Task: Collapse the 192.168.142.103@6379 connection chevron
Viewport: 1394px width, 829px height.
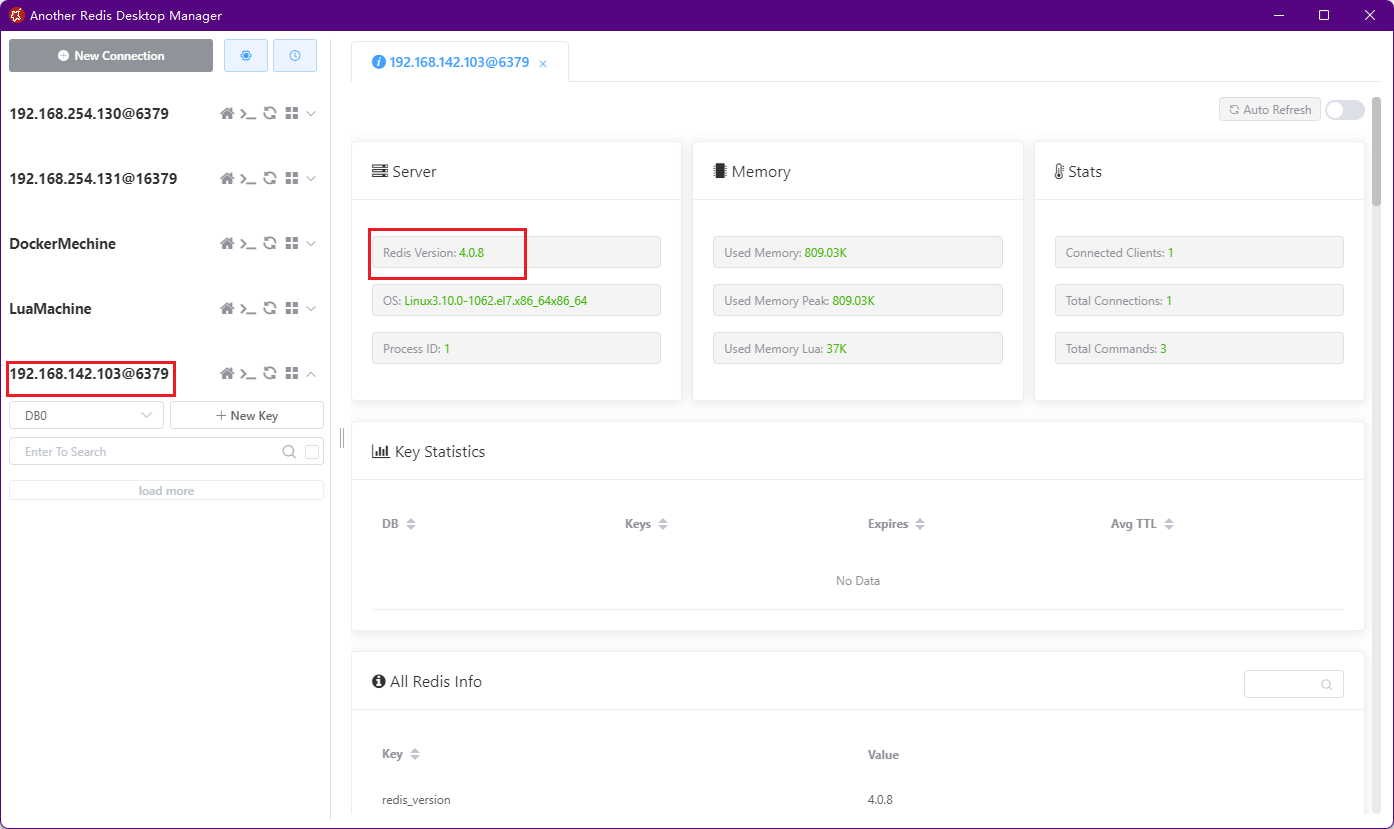Action: tap(311, 374)
